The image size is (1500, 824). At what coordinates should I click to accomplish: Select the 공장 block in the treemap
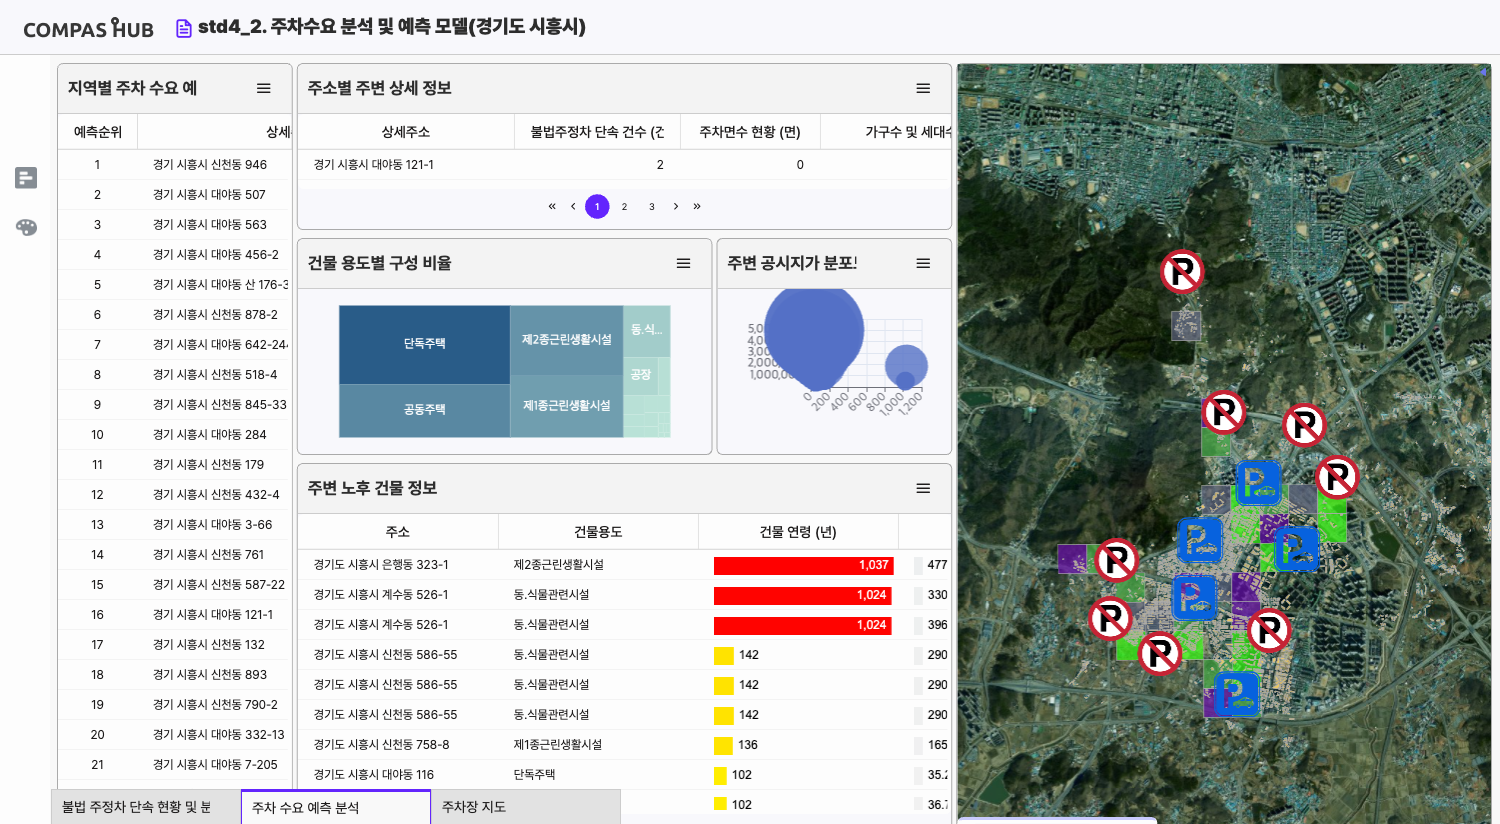(641, 374)
